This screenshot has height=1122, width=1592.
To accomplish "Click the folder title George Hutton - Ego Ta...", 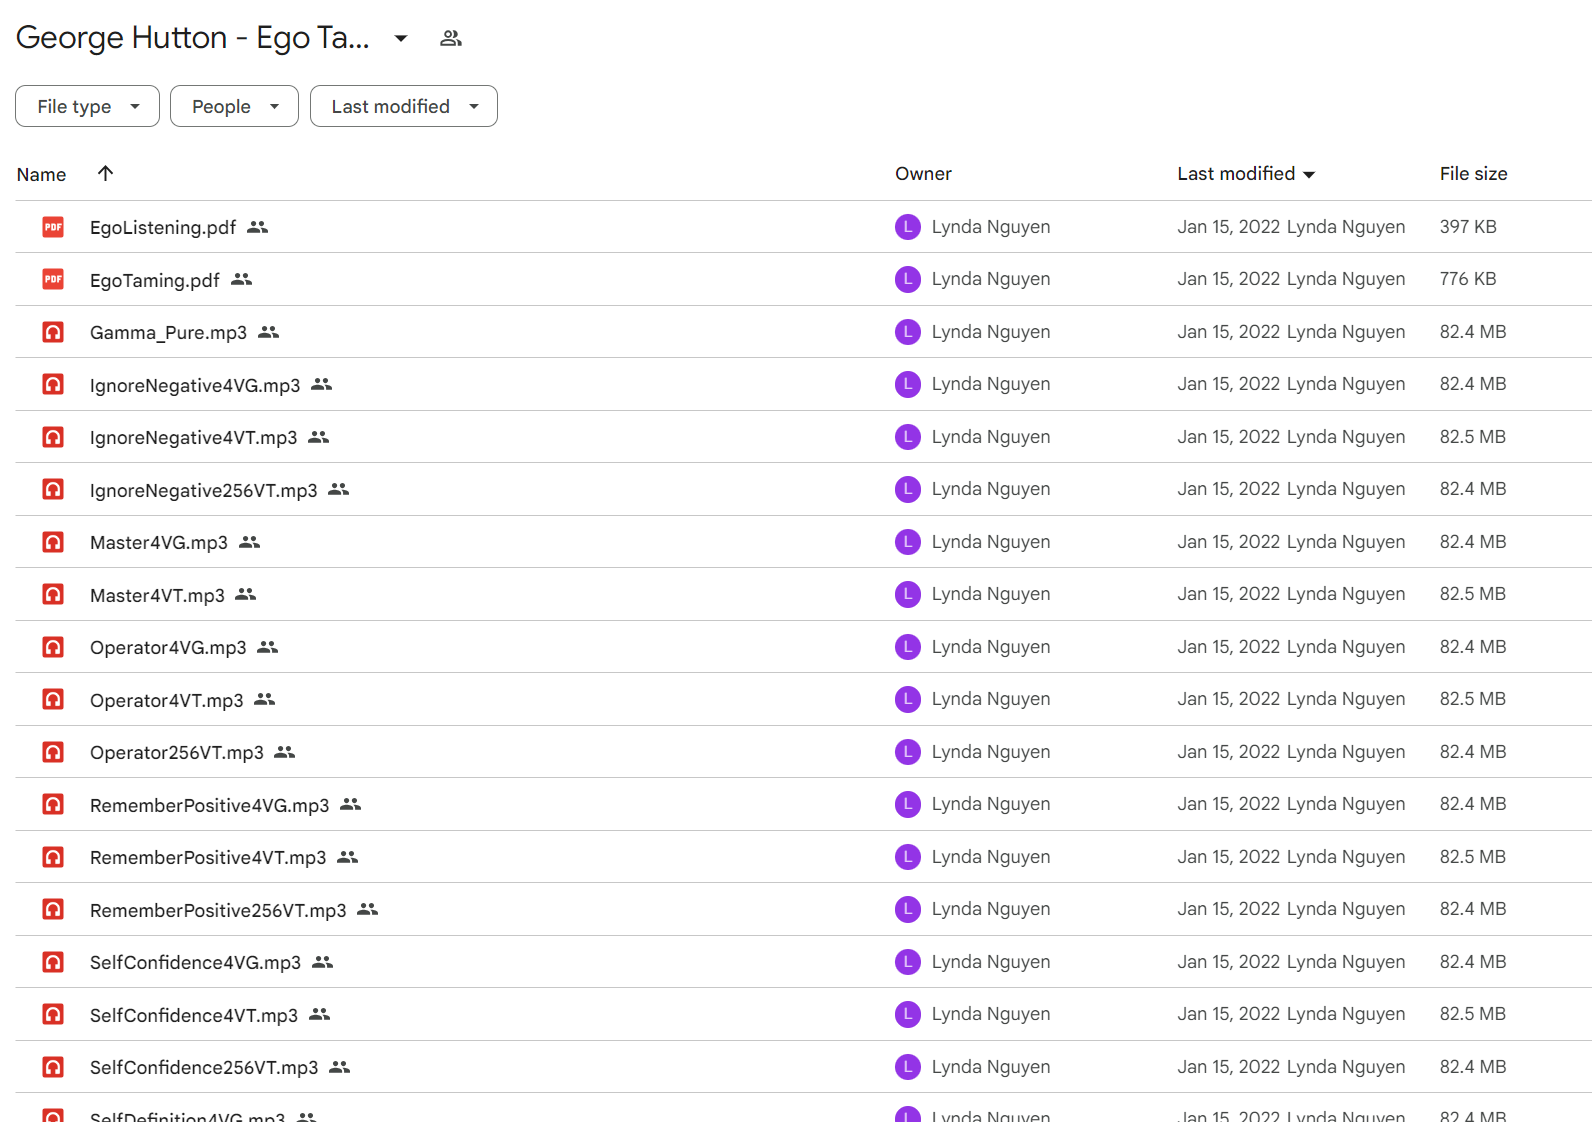I will 193,38.
